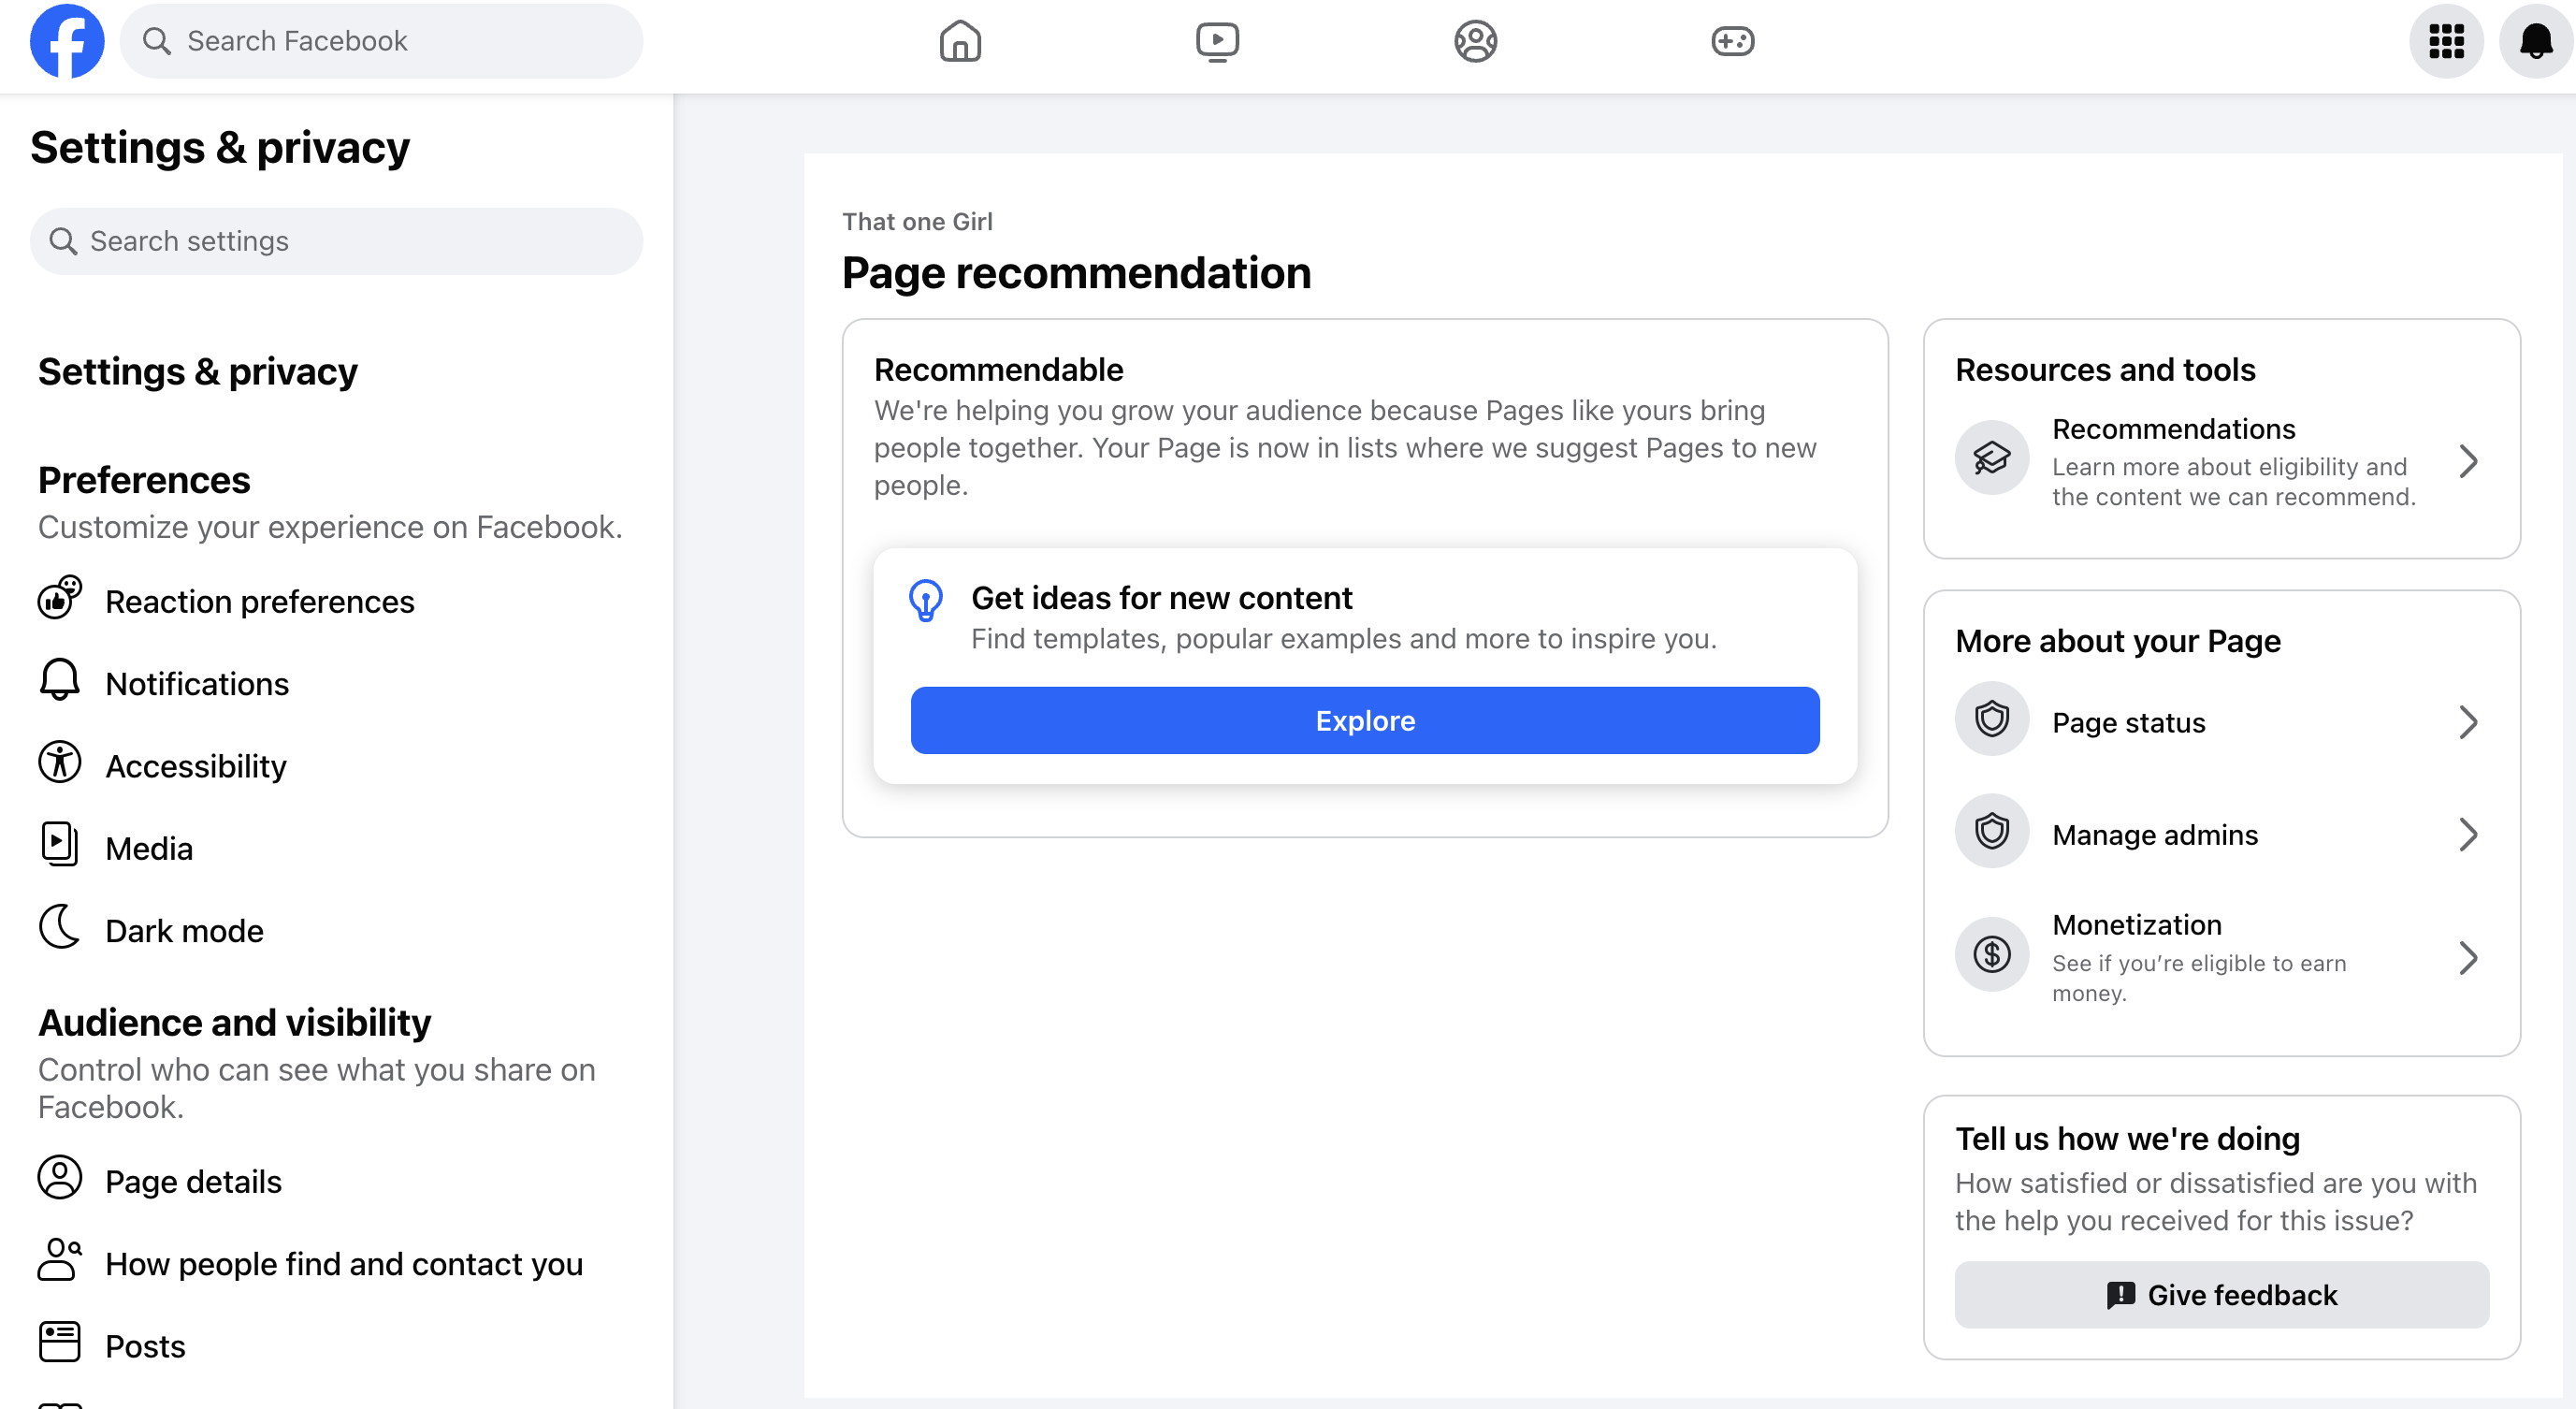Open Dark mode settings
The image size is (2576, 1409).
click(336, 930)
